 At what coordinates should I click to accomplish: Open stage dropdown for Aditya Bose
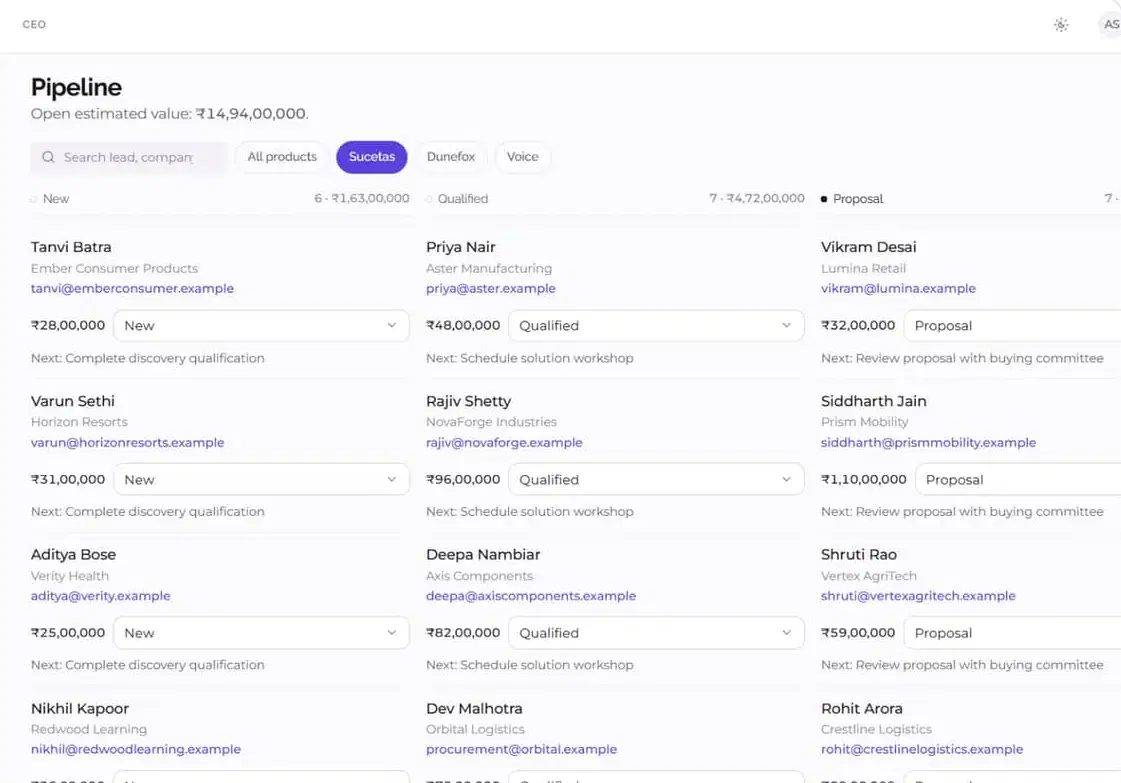click(262, 633)
